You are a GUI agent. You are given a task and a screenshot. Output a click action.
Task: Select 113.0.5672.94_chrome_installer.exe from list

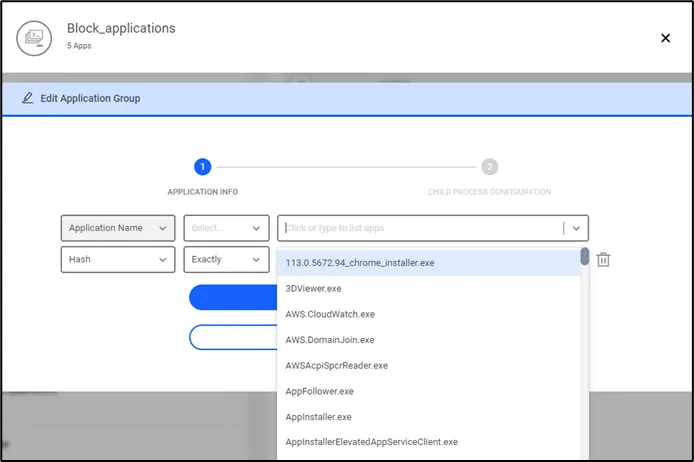pos(428,263)
